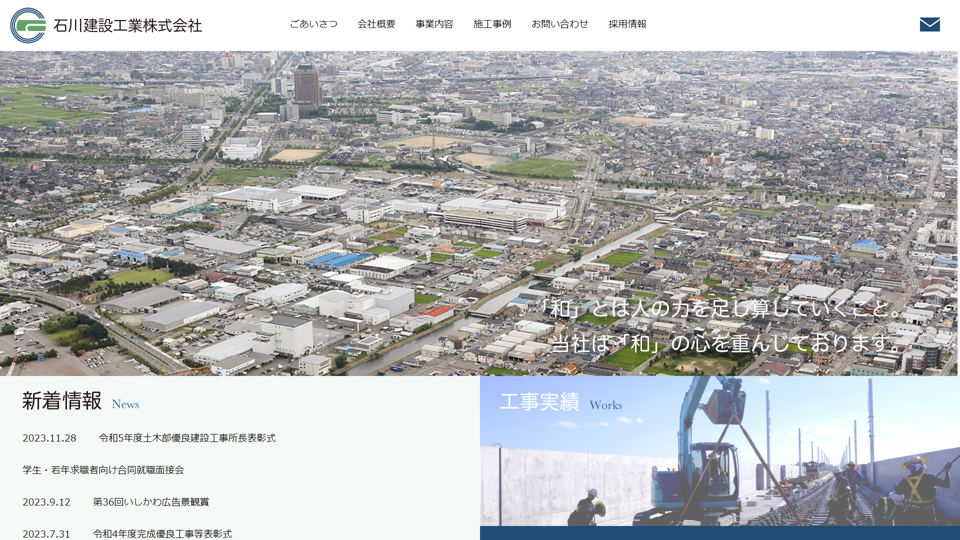Select 事業内容 in the navigation bar
The image size is (960, 540).
click(434, 24)
